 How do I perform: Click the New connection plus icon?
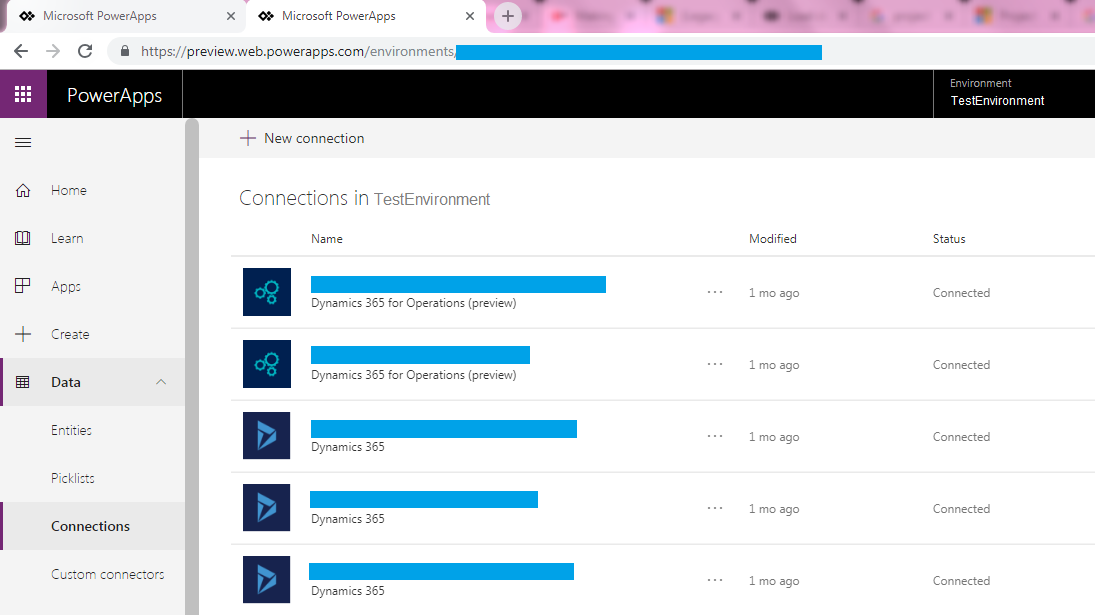coord(248,138)
